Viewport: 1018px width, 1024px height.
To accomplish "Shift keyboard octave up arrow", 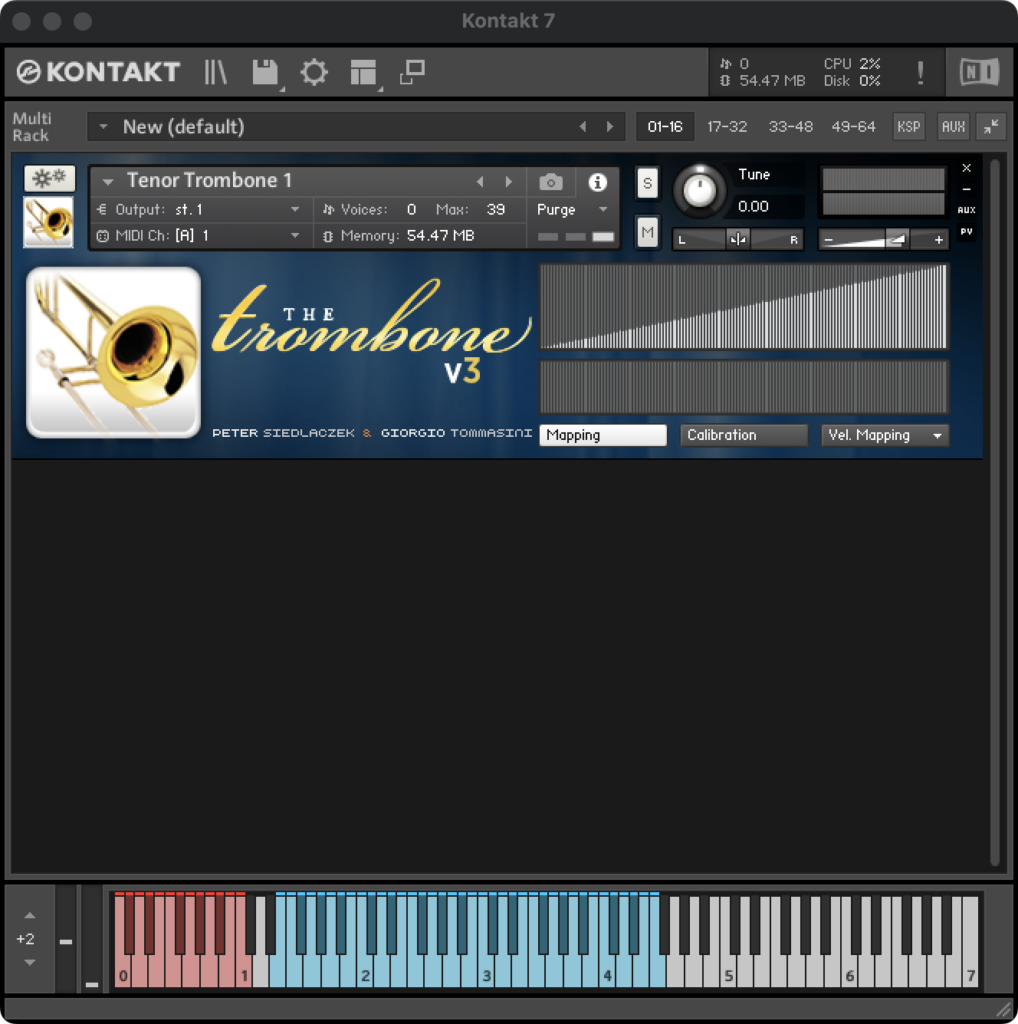I will coord(29,916).
